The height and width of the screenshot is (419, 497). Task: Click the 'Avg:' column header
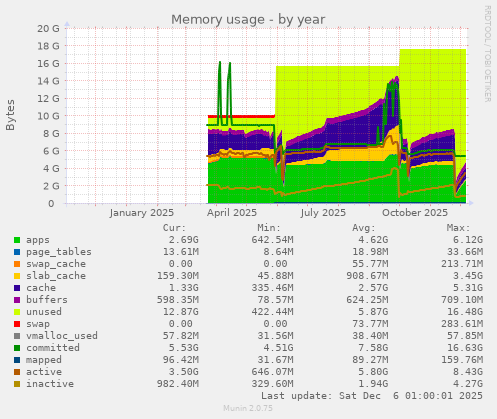(364, 228)
